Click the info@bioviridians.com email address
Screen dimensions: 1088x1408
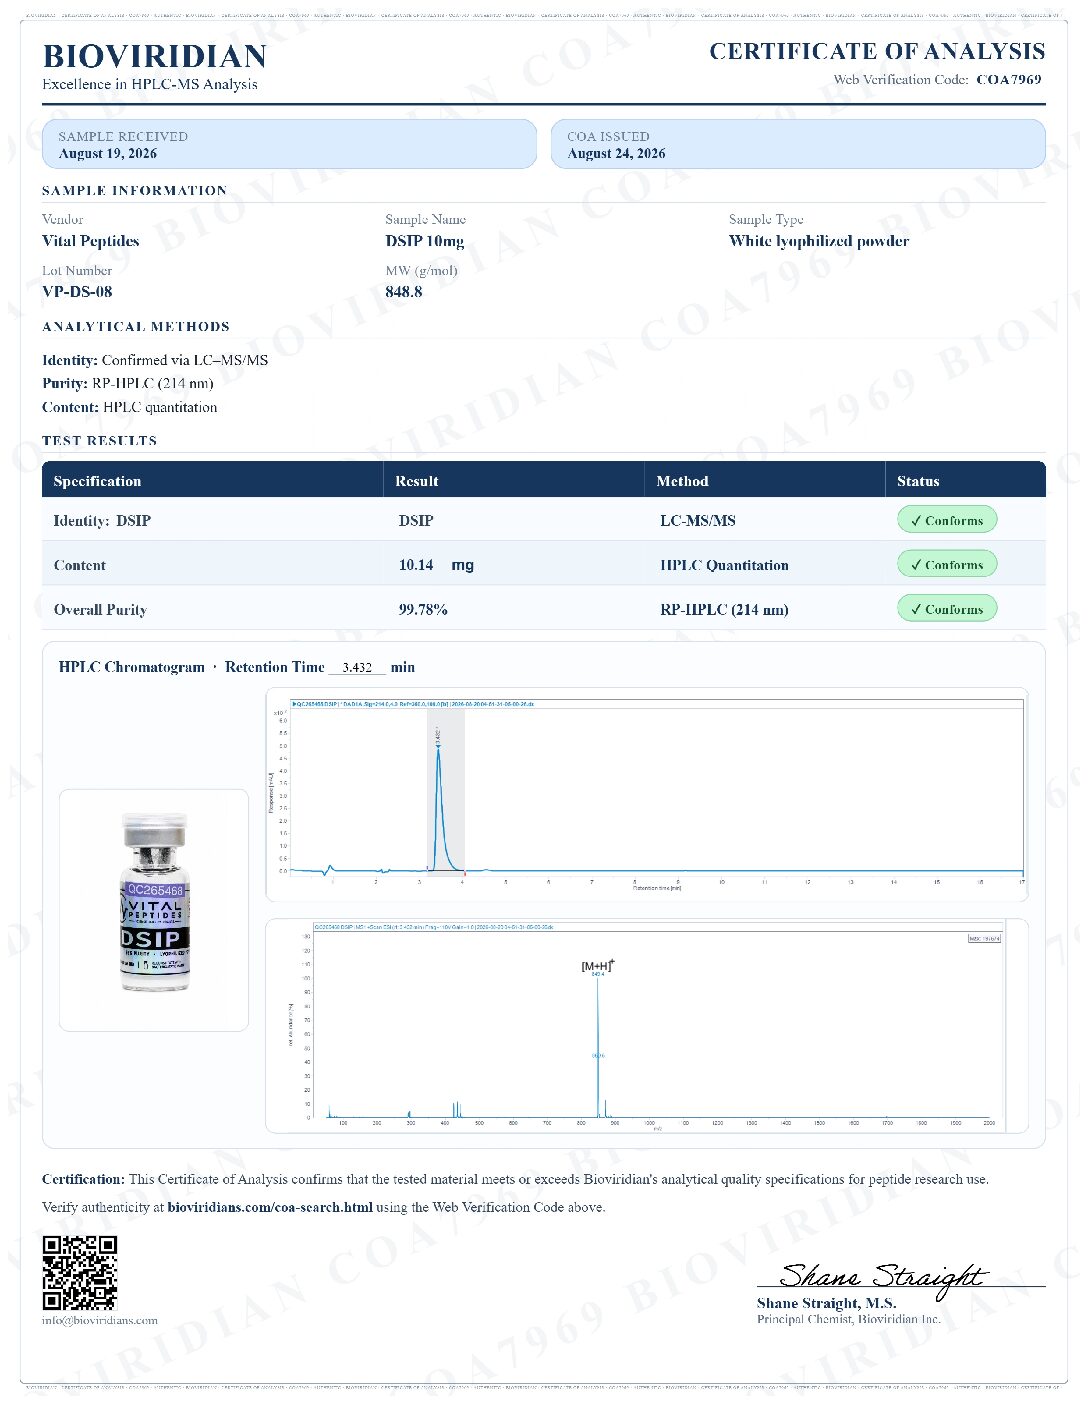click(100, 1320)
